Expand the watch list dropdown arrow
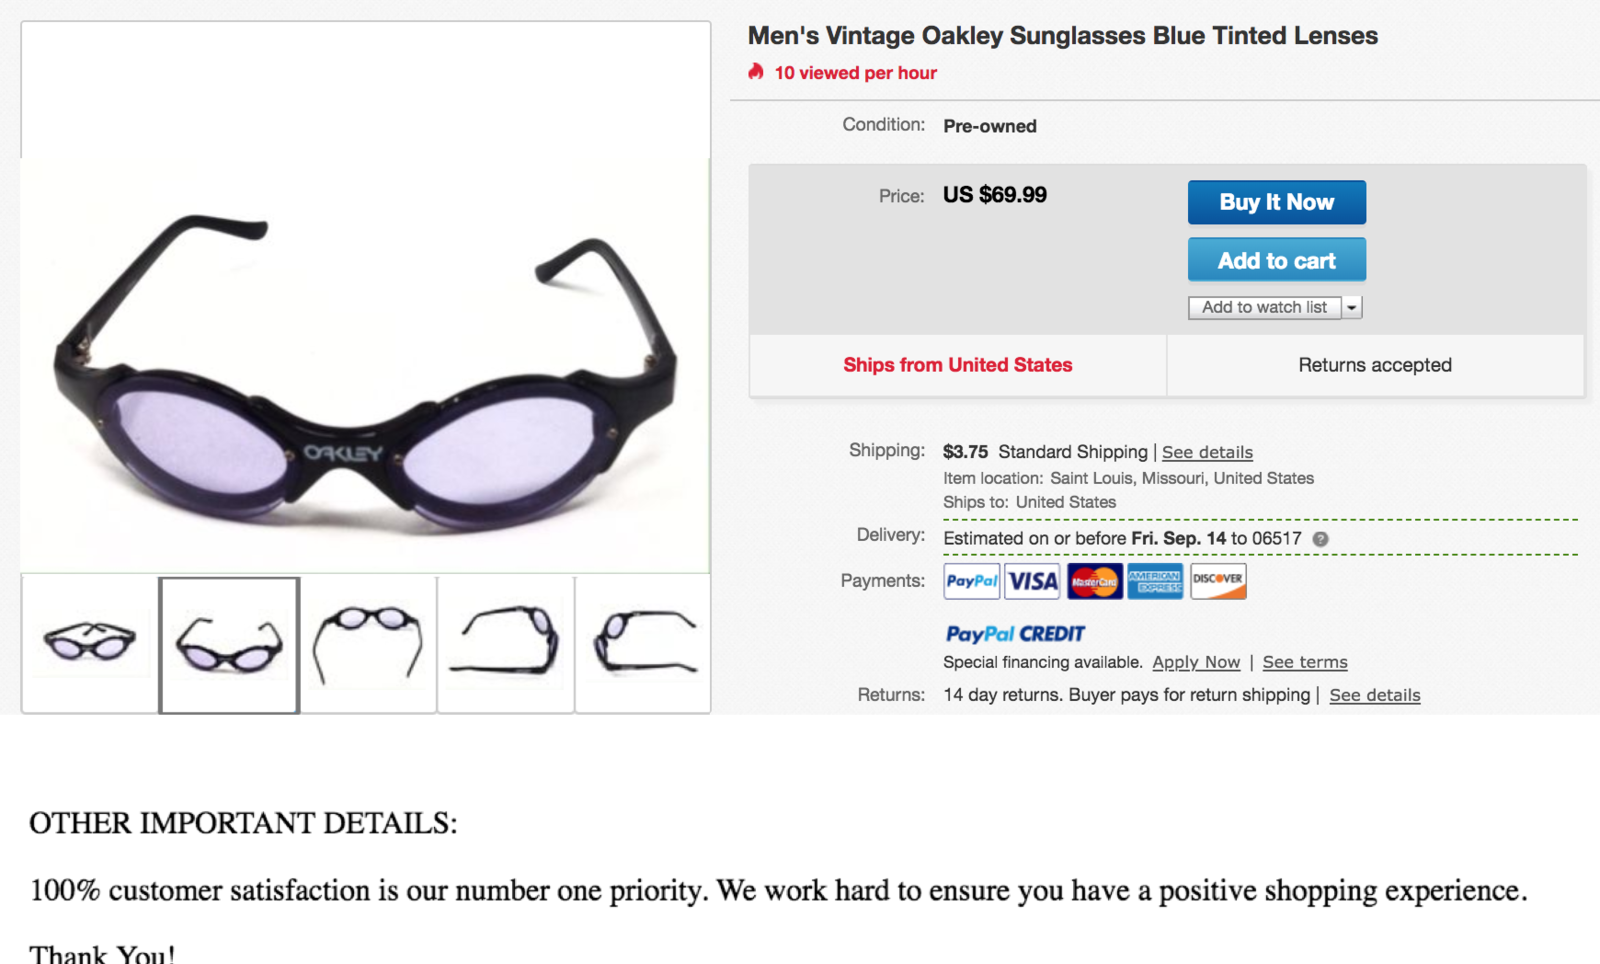Viewport: 1600px width, 964px height. [1352, 308]
